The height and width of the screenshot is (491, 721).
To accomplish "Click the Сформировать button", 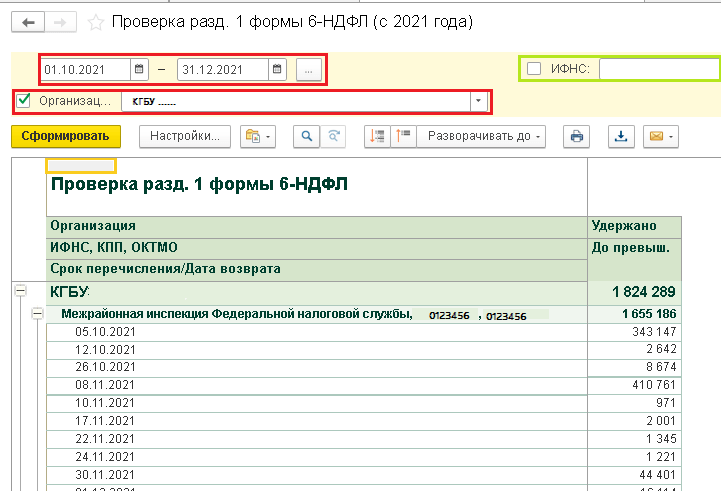I will [x=65, y=136].
